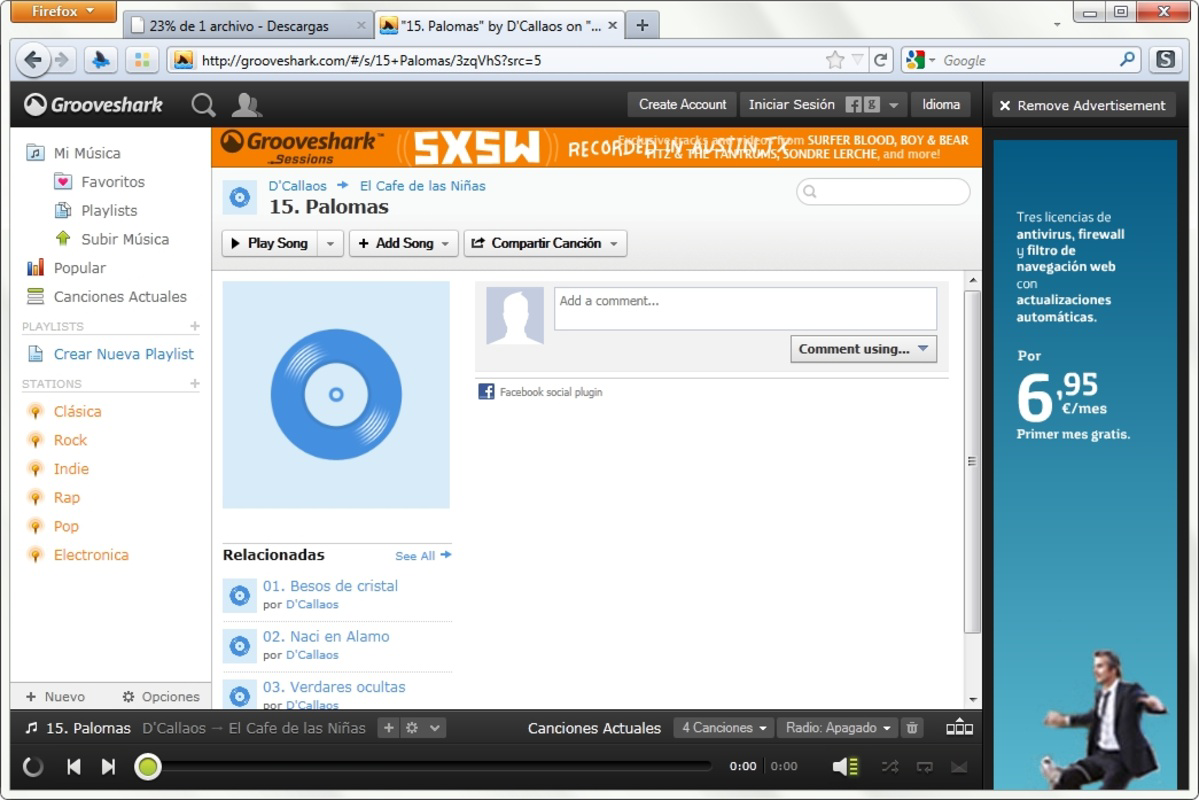This screenshot has height=800, width=1199.
Task: Click the Play Song button
Action: (x=270, y=243)
